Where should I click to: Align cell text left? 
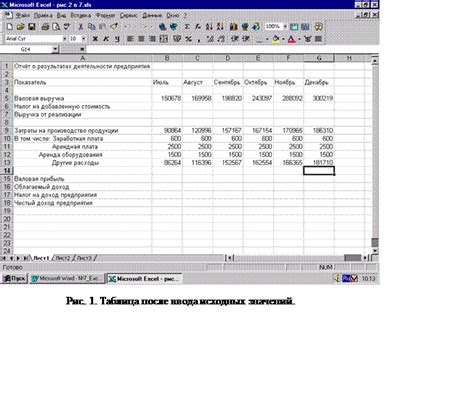tap(130, 39)
